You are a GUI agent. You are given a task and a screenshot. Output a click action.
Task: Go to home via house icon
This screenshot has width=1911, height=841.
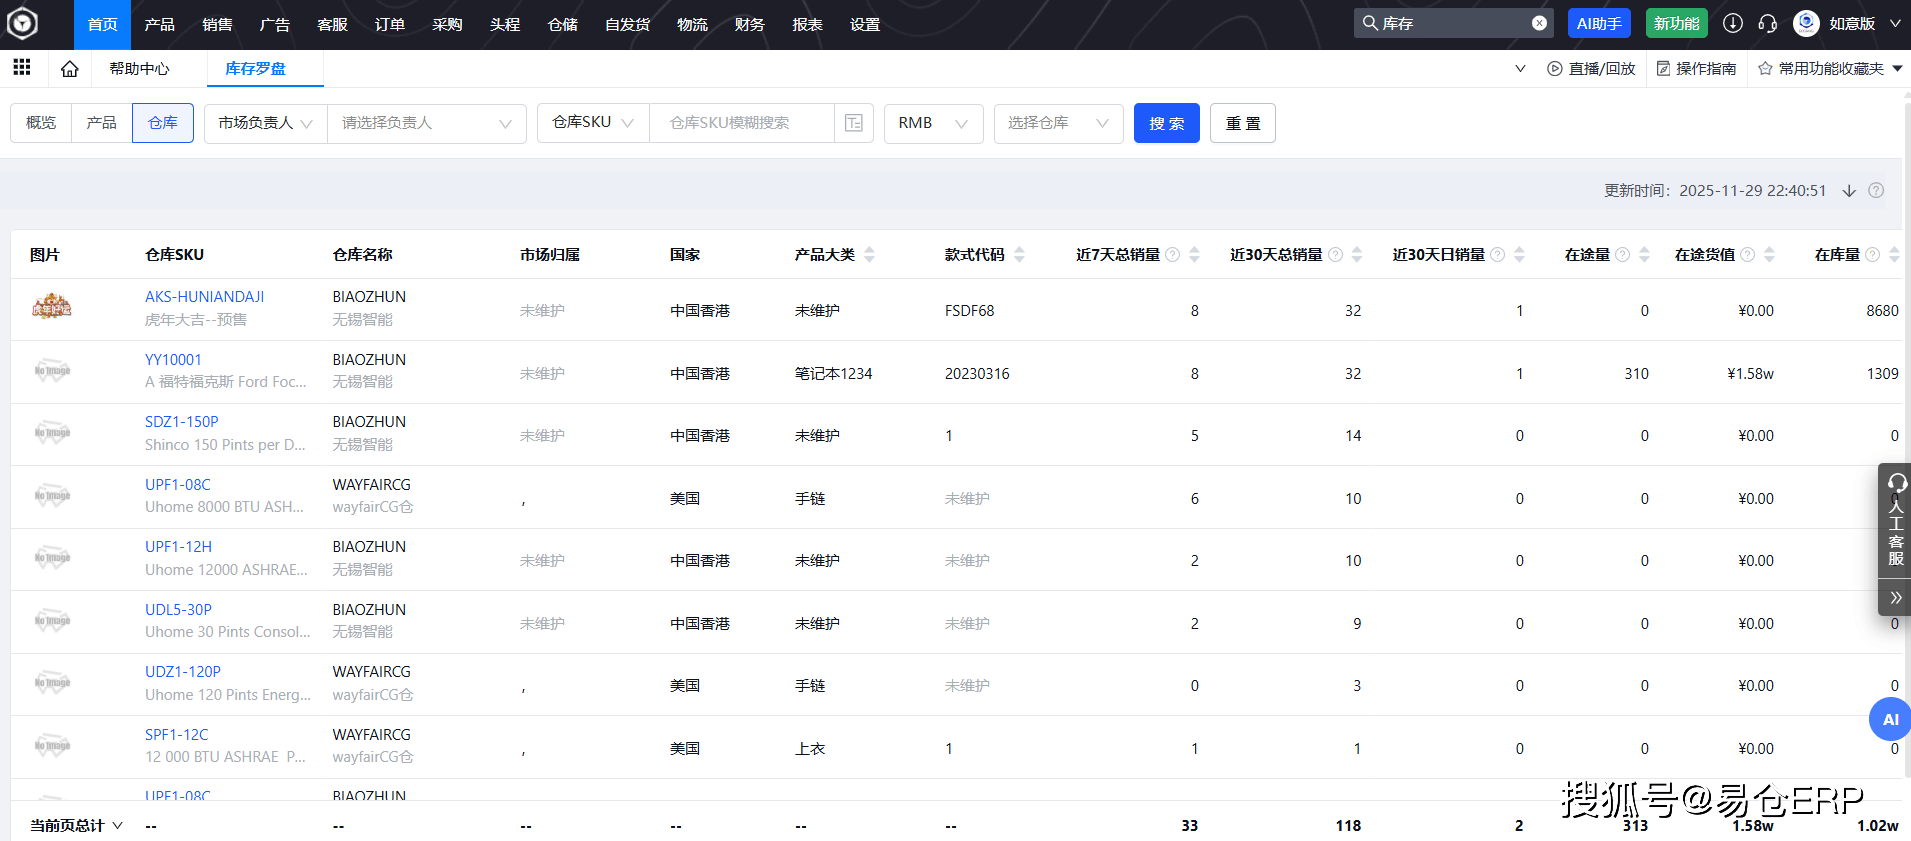coord(69,69)
